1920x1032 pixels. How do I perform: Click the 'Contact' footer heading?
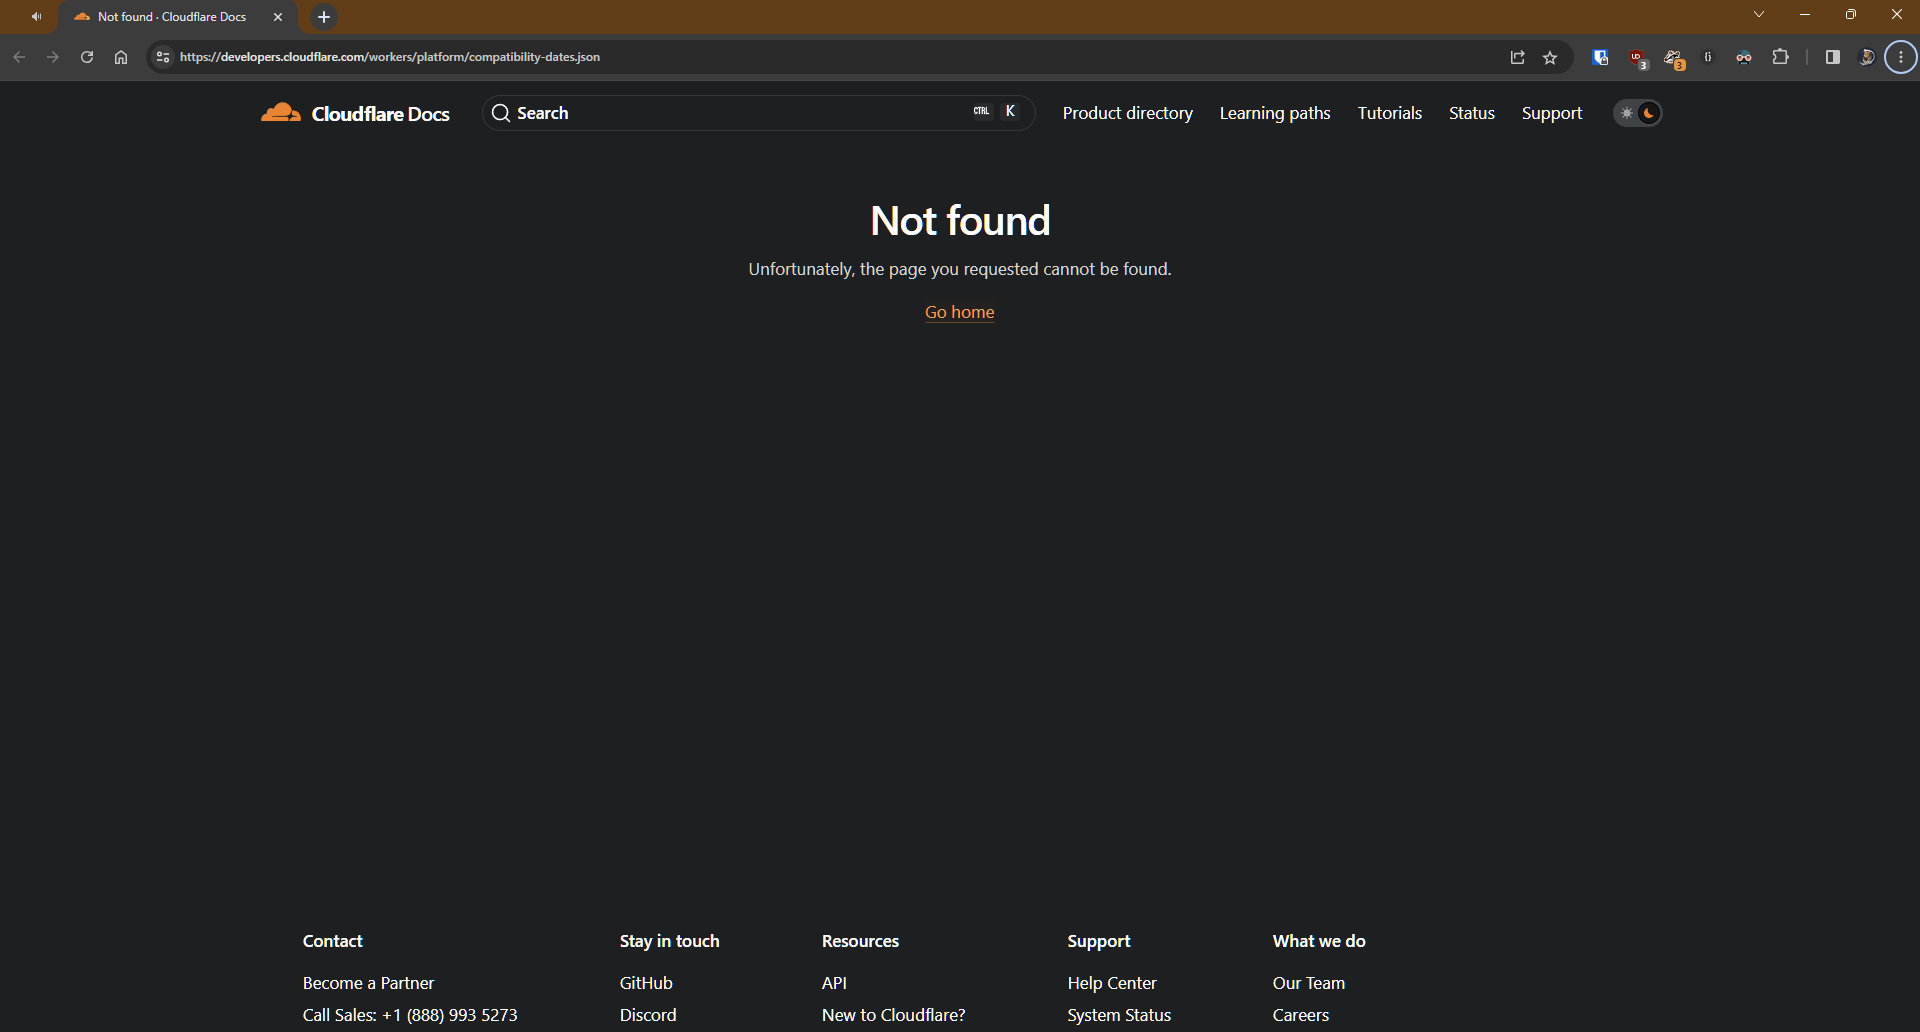pos(332,941)
